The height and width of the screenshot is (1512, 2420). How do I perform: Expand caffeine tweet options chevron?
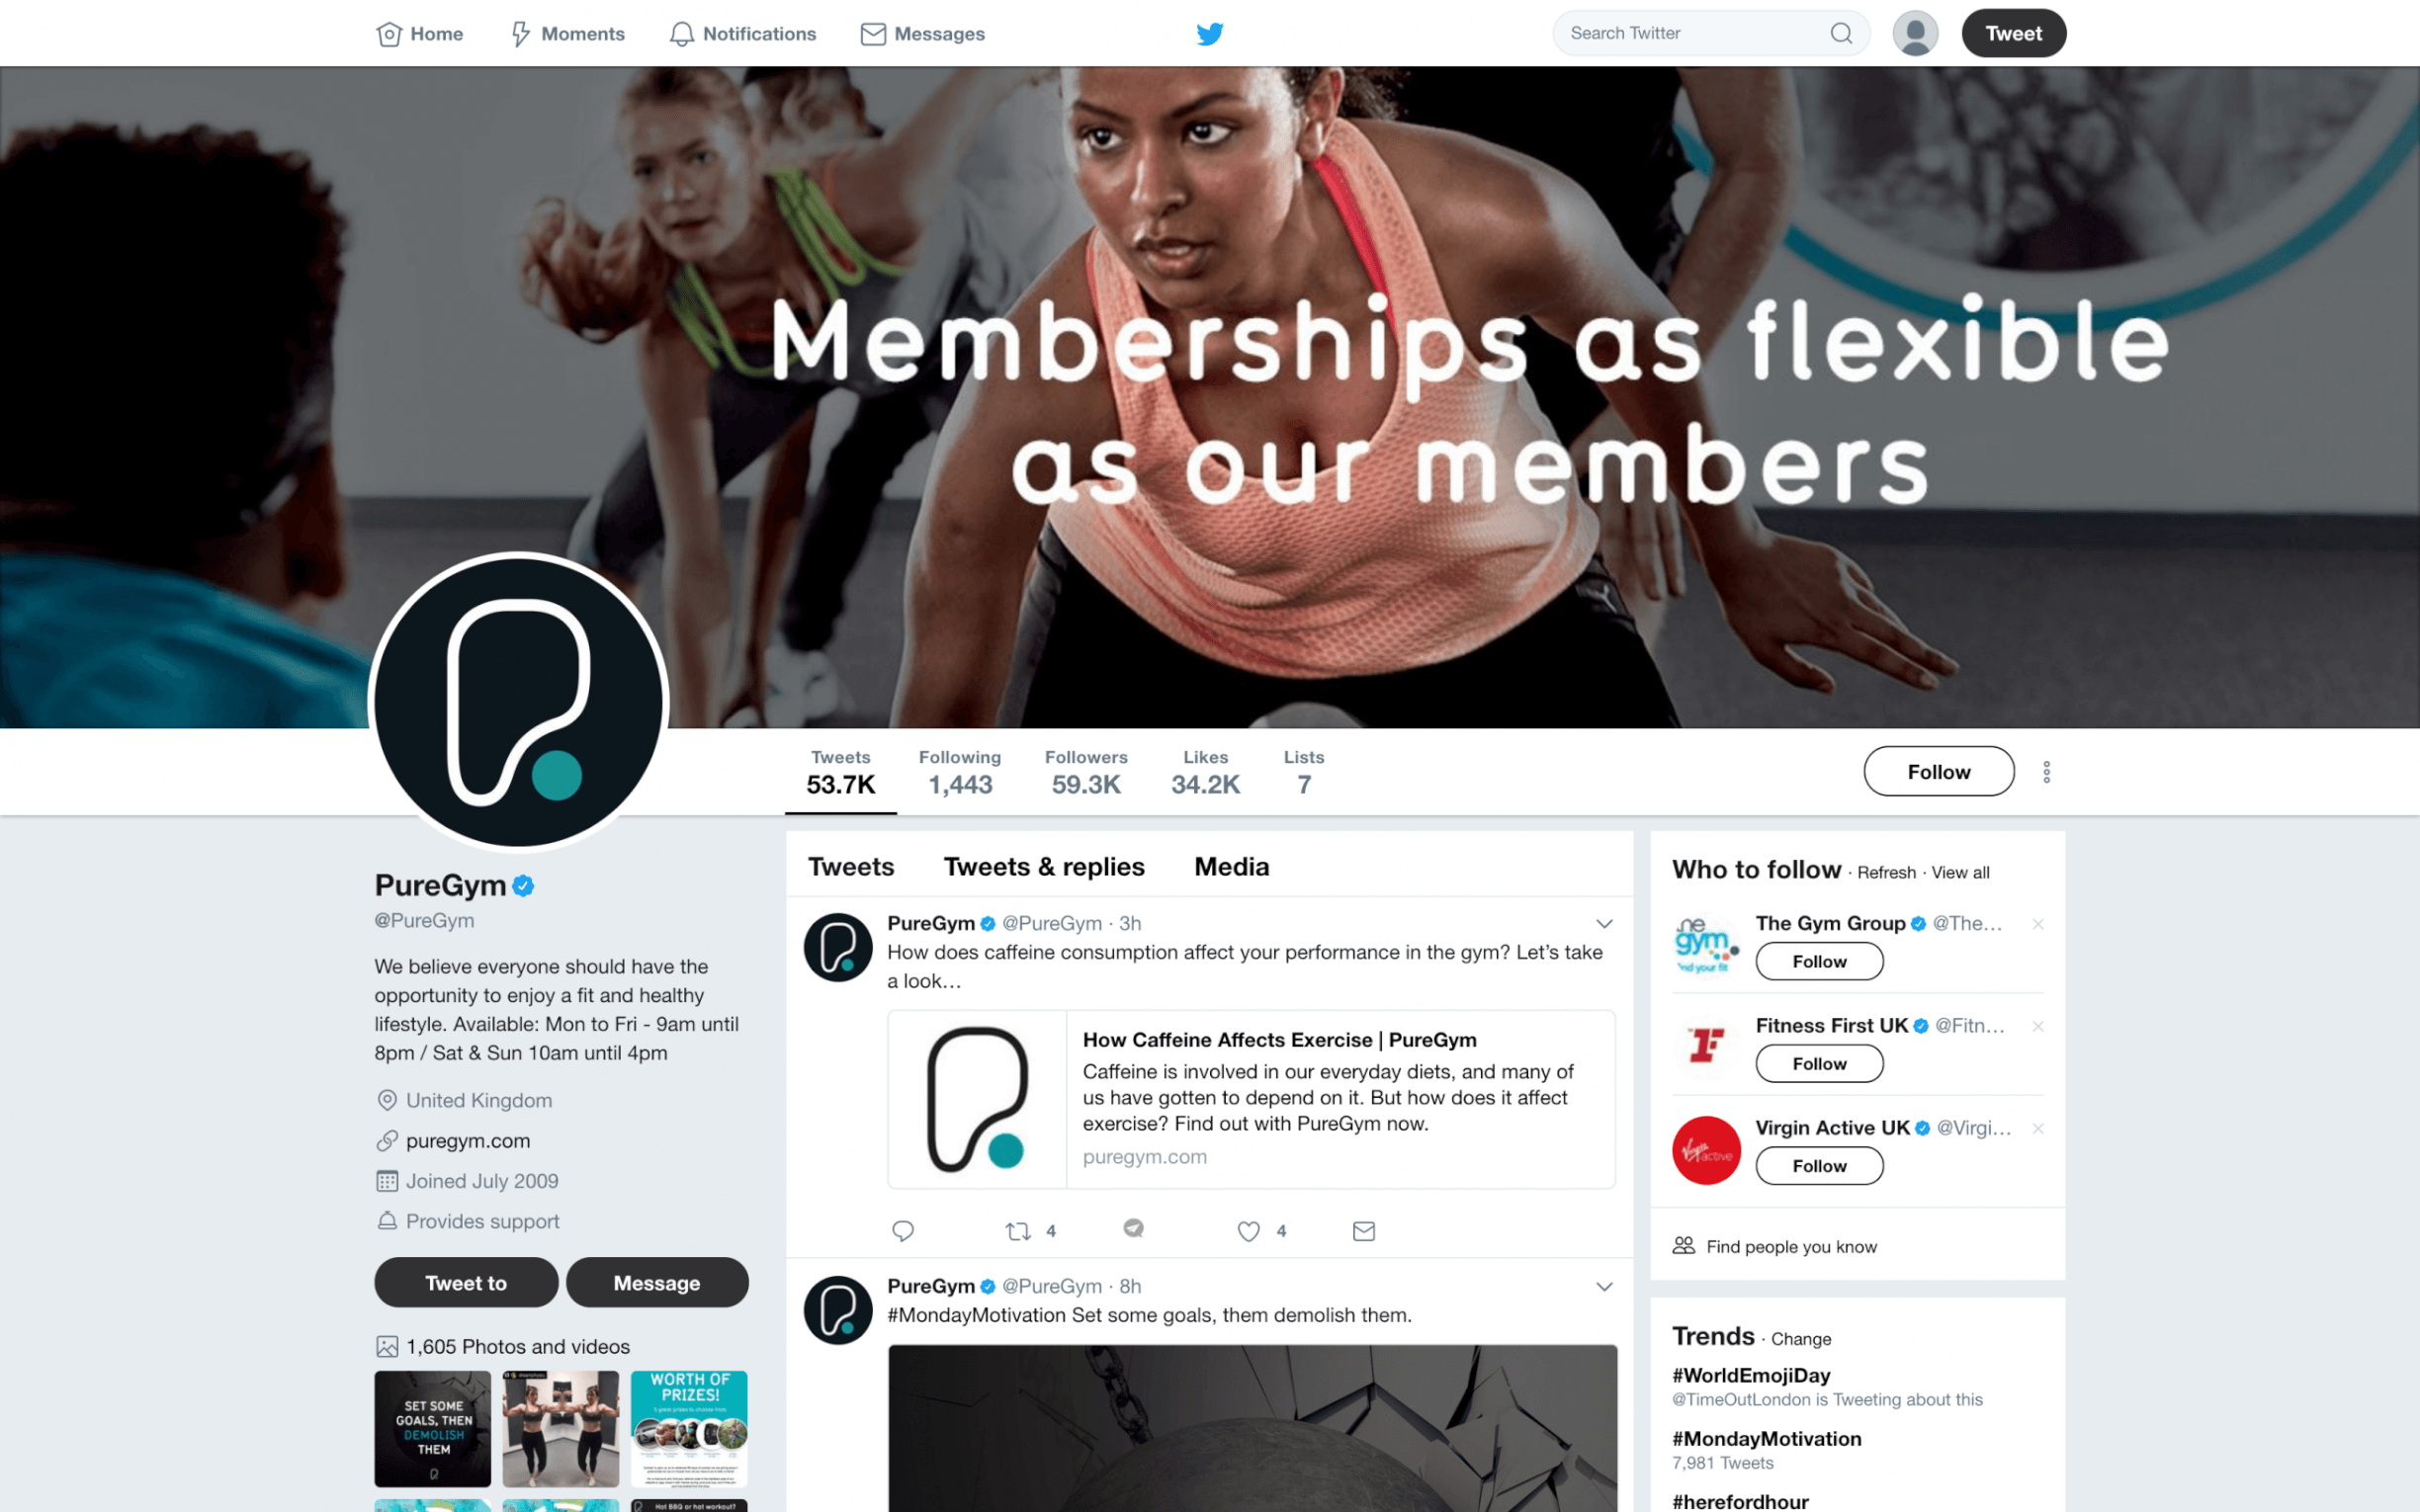[x=1604, y=924]
